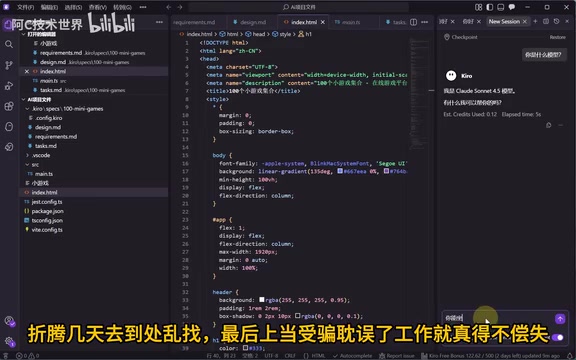Click the title bar search box
The height and width of the screenshot is (360, 576).
pos(299,7)
